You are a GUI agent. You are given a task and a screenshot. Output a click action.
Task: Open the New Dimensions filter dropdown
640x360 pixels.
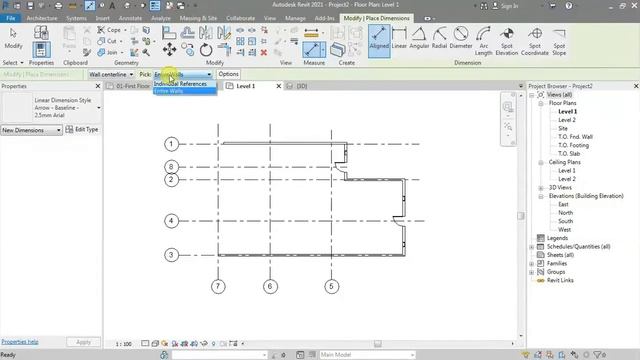[31, 130]
